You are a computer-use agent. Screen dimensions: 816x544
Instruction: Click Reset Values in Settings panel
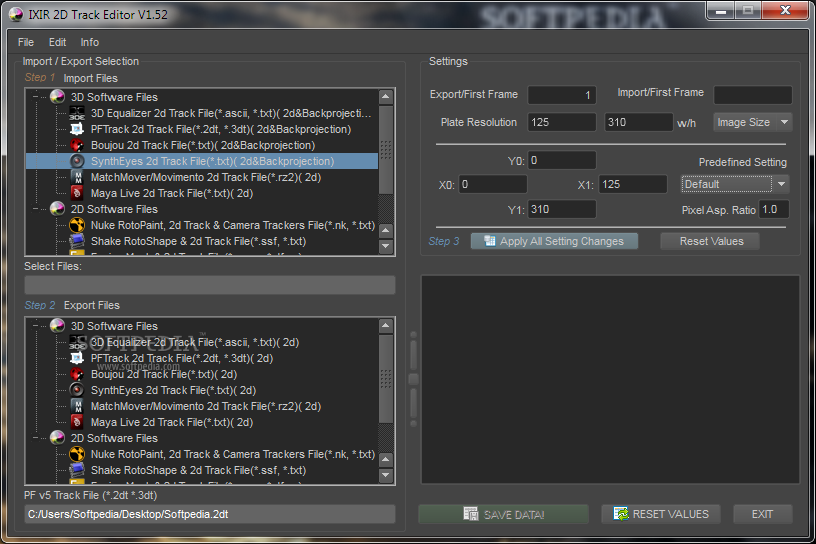click(x=710, y=241)
